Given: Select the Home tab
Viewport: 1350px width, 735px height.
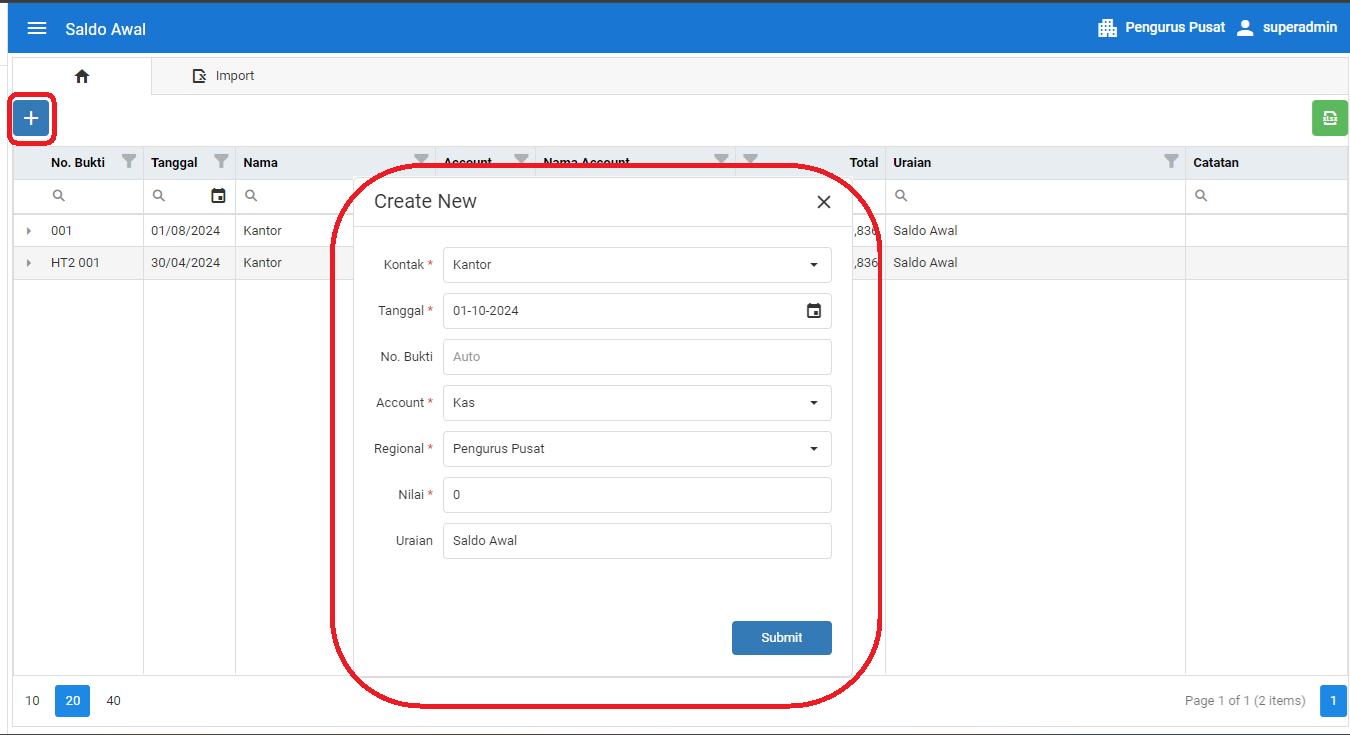Looking at the screenshot, I should tap(82, 76).
